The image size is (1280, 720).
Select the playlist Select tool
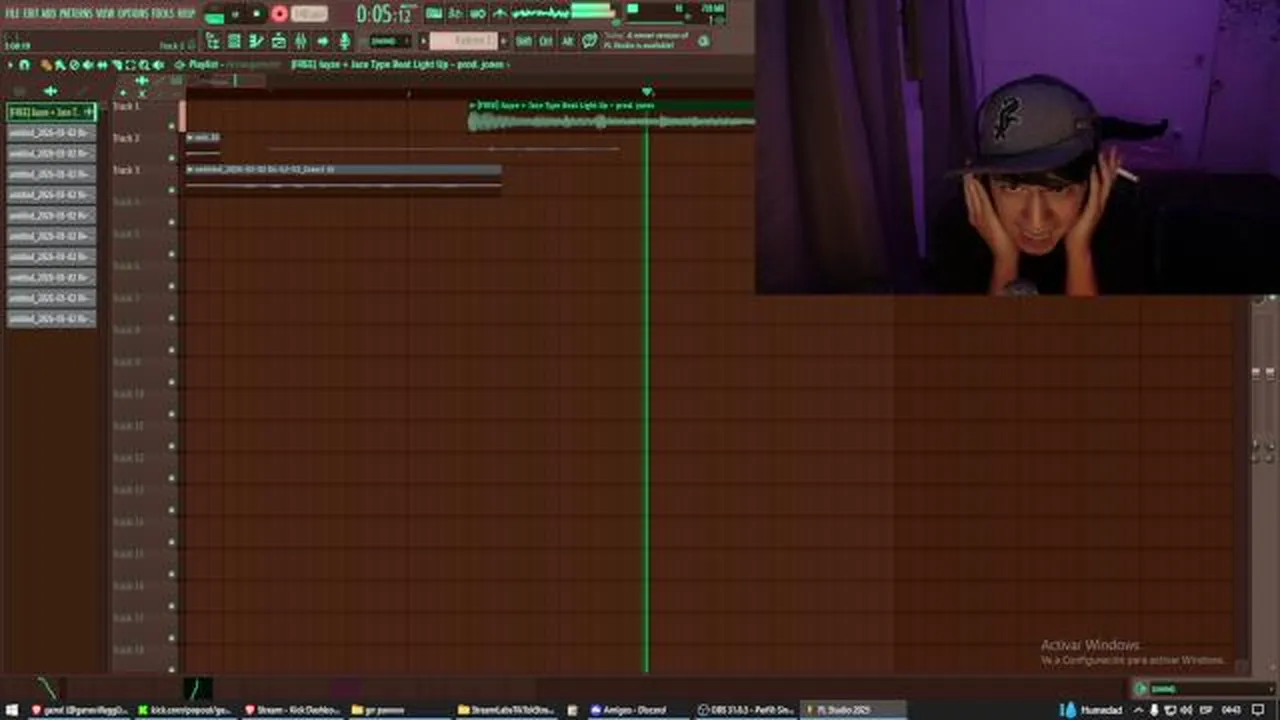tap(130, 65)
